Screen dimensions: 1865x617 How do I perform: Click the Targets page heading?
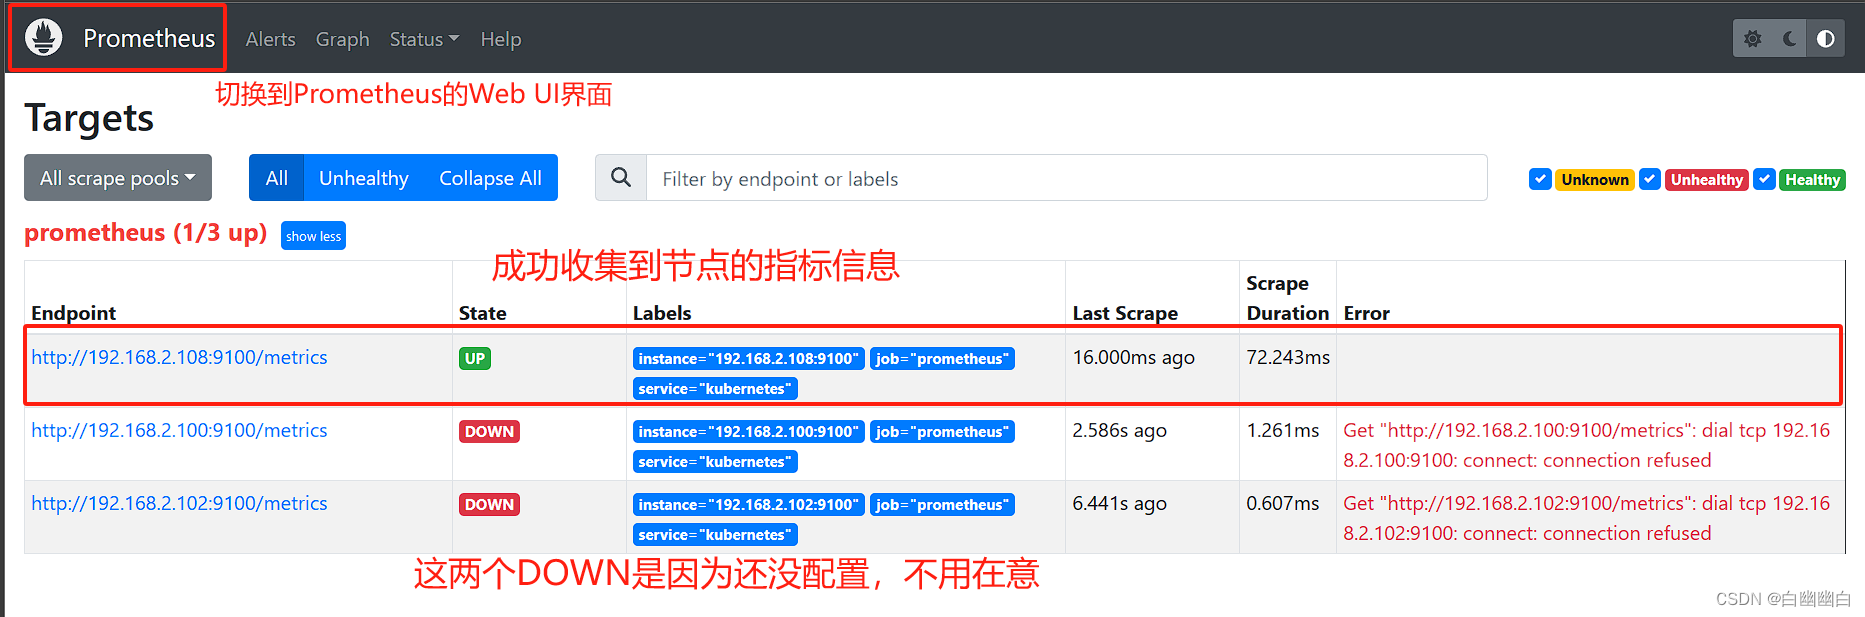[89, 118]
